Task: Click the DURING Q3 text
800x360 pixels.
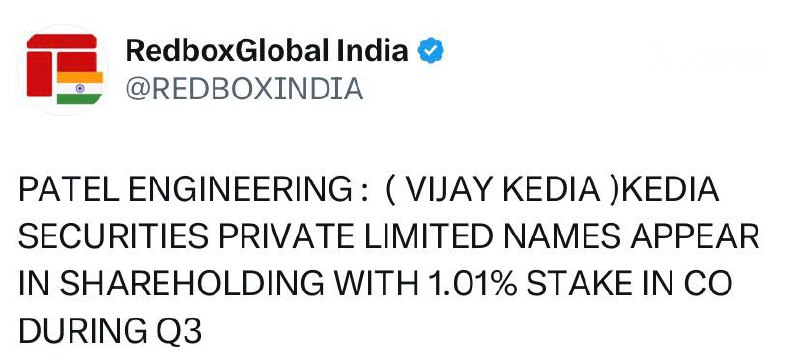Action: pyautogui.click(x=110, y=331)
